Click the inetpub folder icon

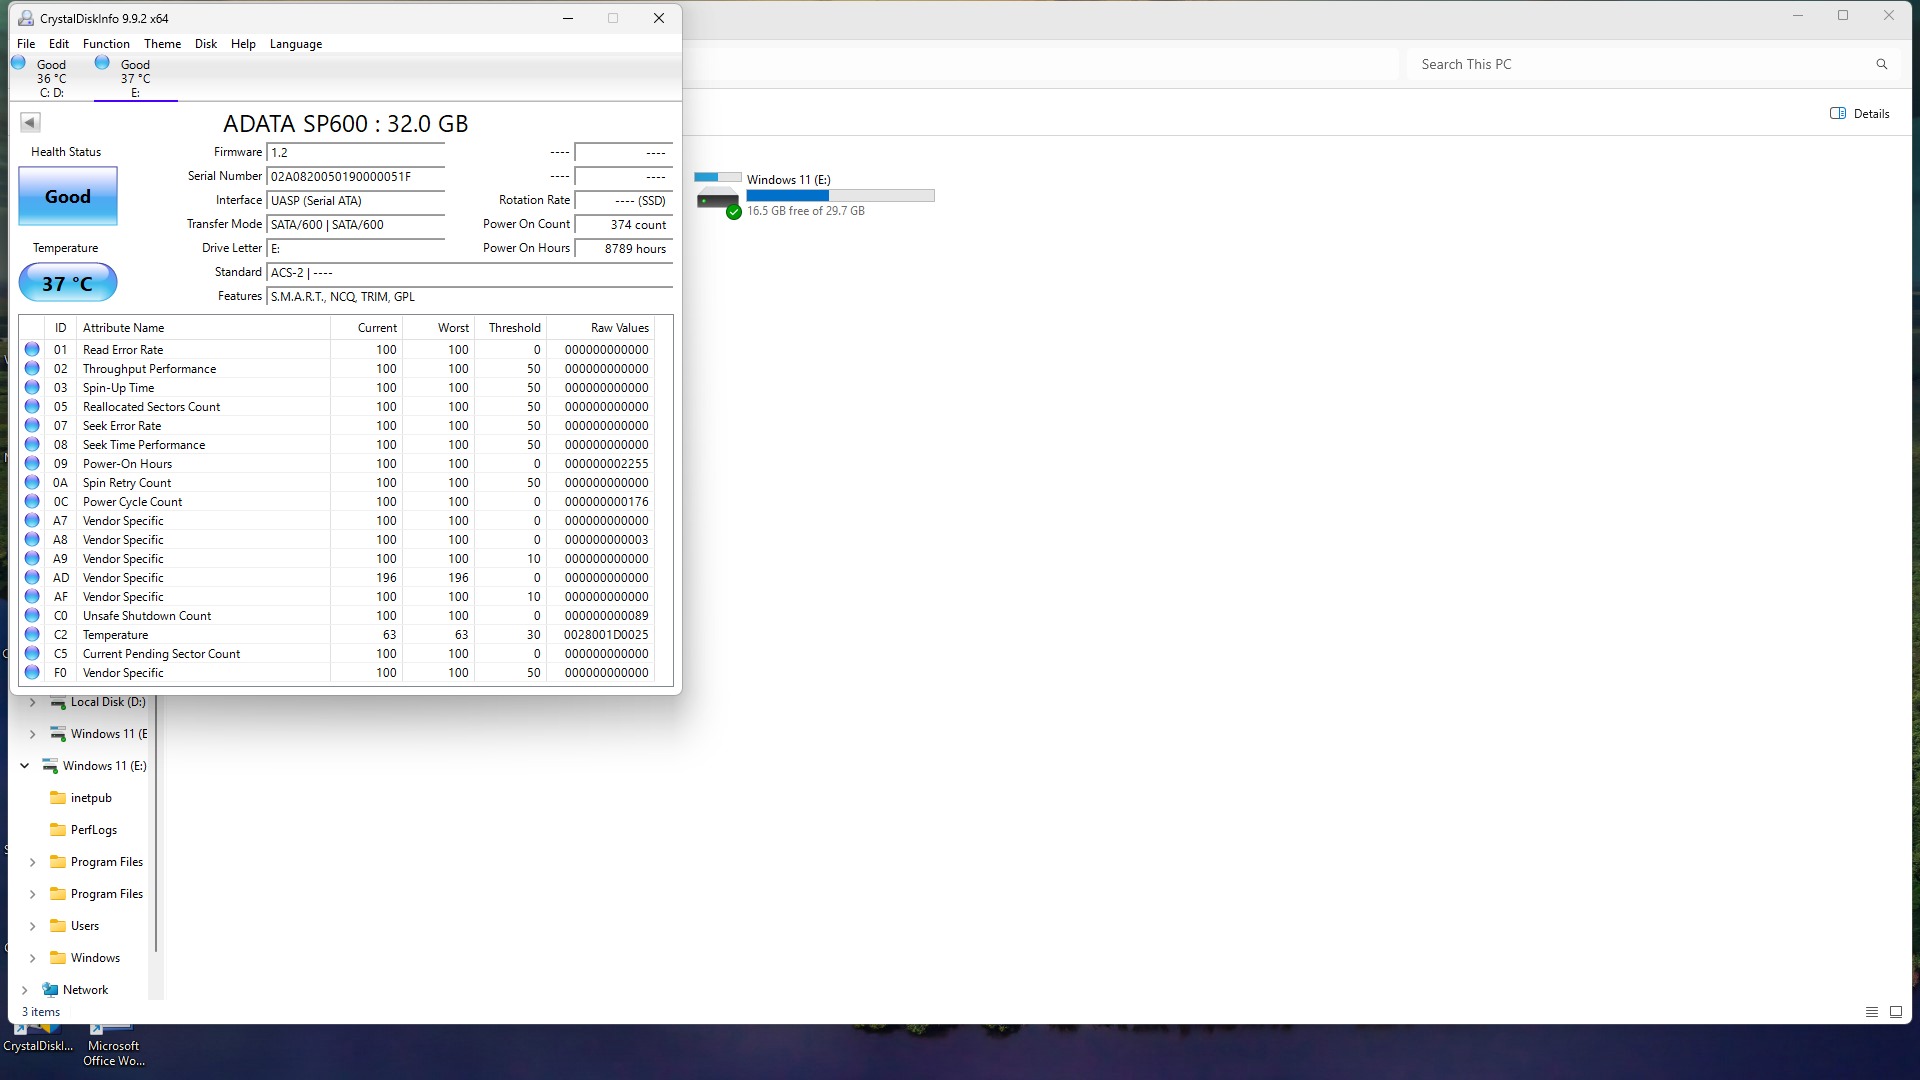(x=58, y=798)
